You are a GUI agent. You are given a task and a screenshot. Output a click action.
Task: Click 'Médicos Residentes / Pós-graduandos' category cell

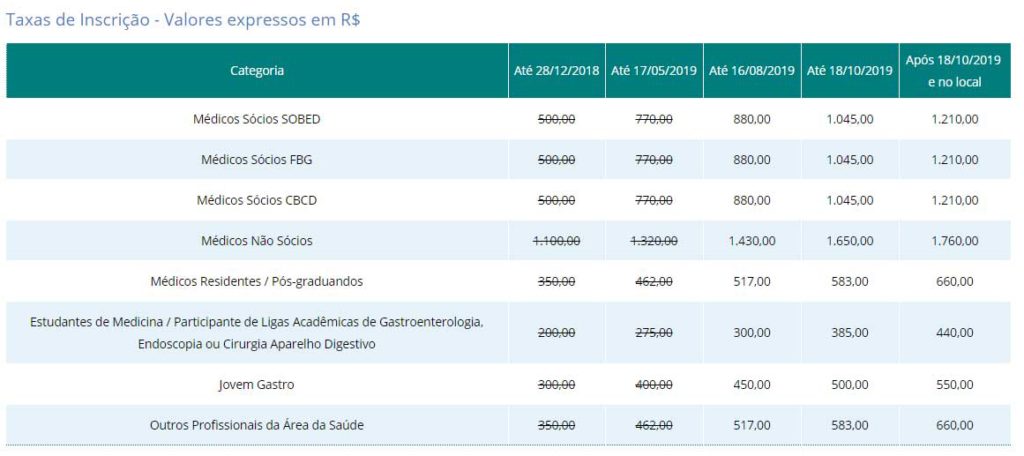point(257,282)
